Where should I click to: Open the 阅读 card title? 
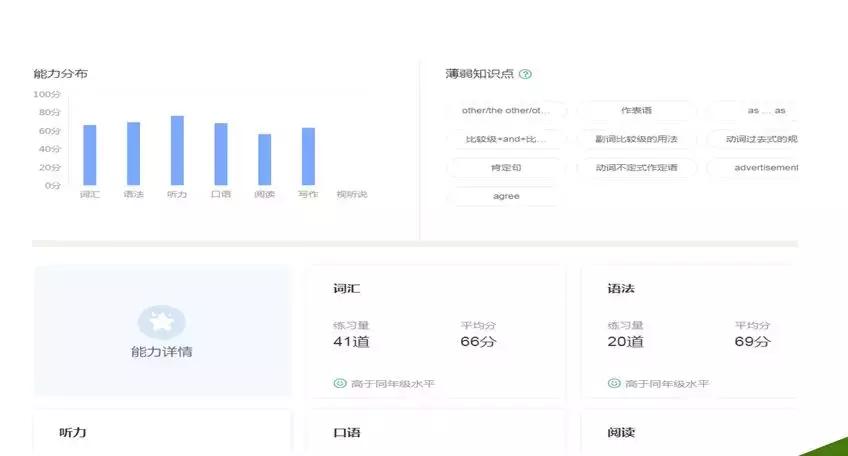(621, 432)
